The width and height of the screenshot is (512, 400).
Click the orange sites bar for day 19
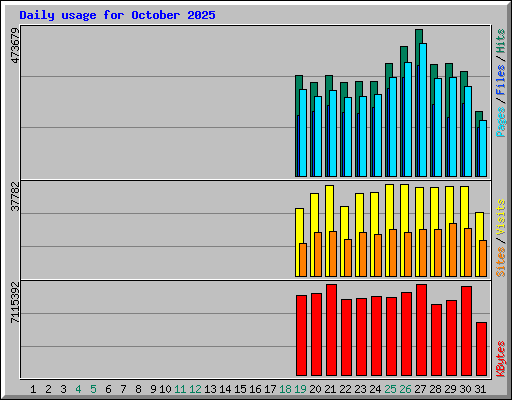point(303,260)
